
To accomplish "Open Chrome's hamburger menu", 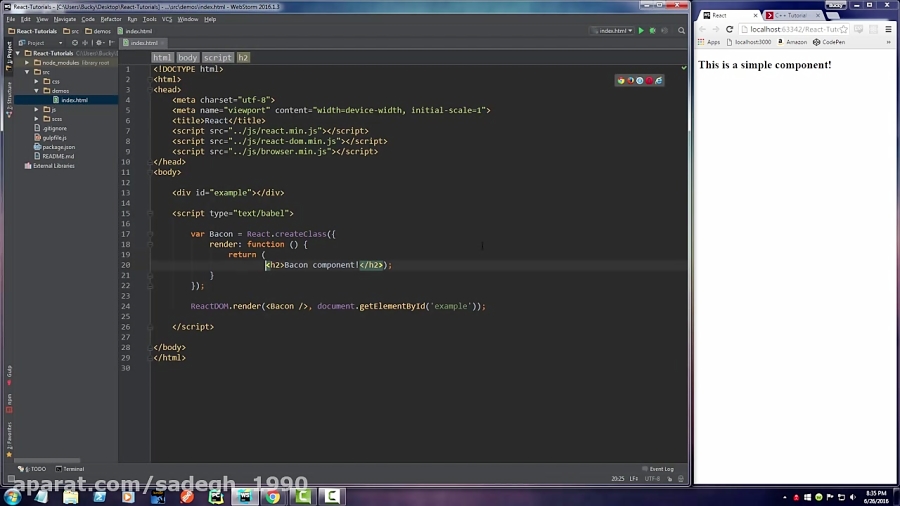I will click(x=888, y=29).
